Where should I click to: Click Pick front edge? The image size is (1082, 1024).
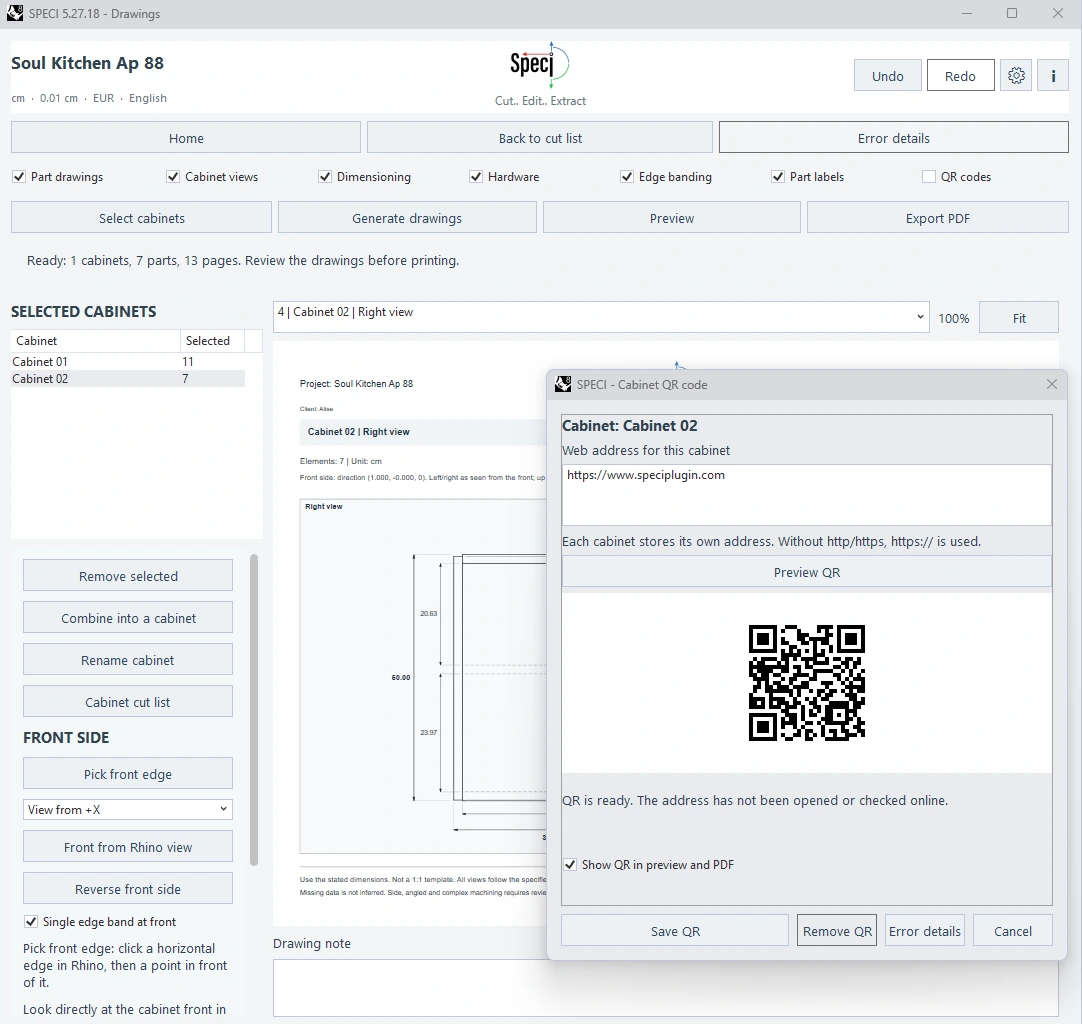tap(128, 774)
